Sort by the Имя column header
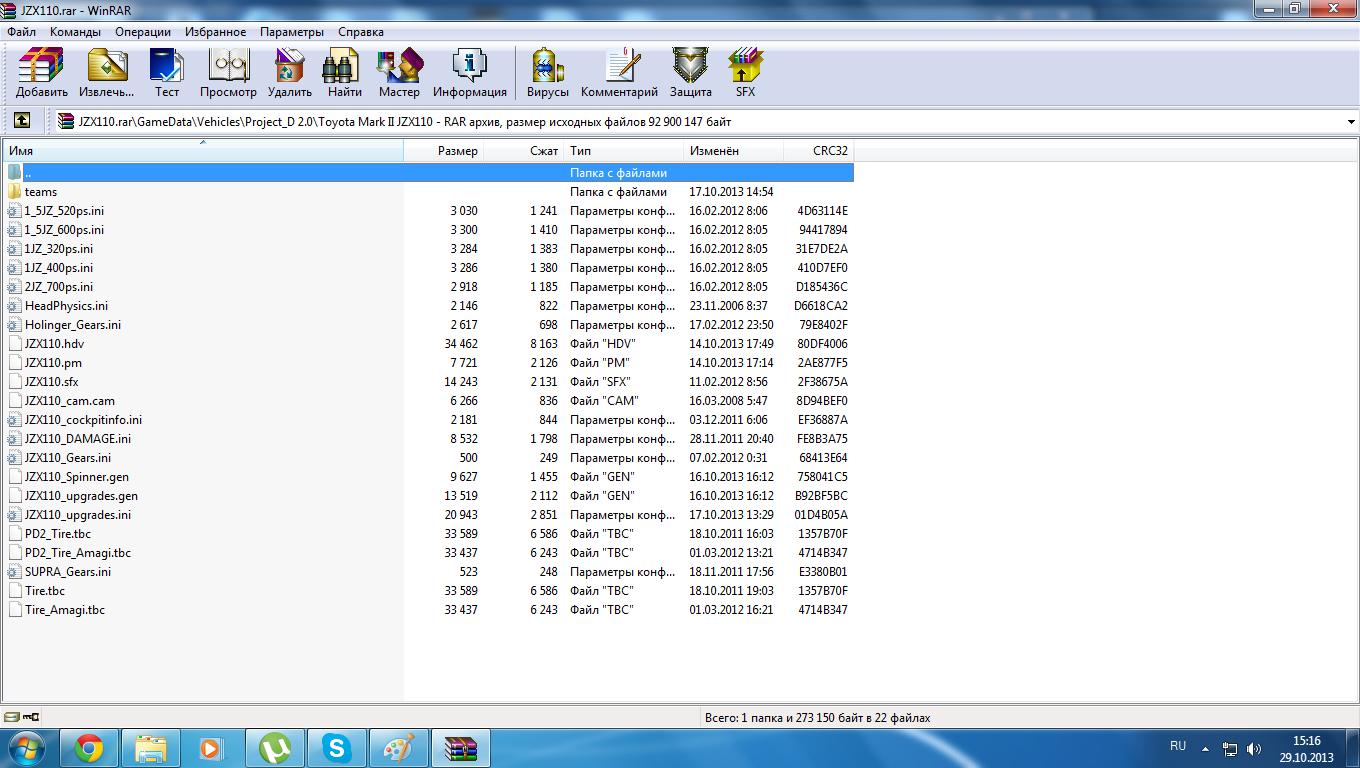Viewport: 1360px width, 768px height. point(203,151)
